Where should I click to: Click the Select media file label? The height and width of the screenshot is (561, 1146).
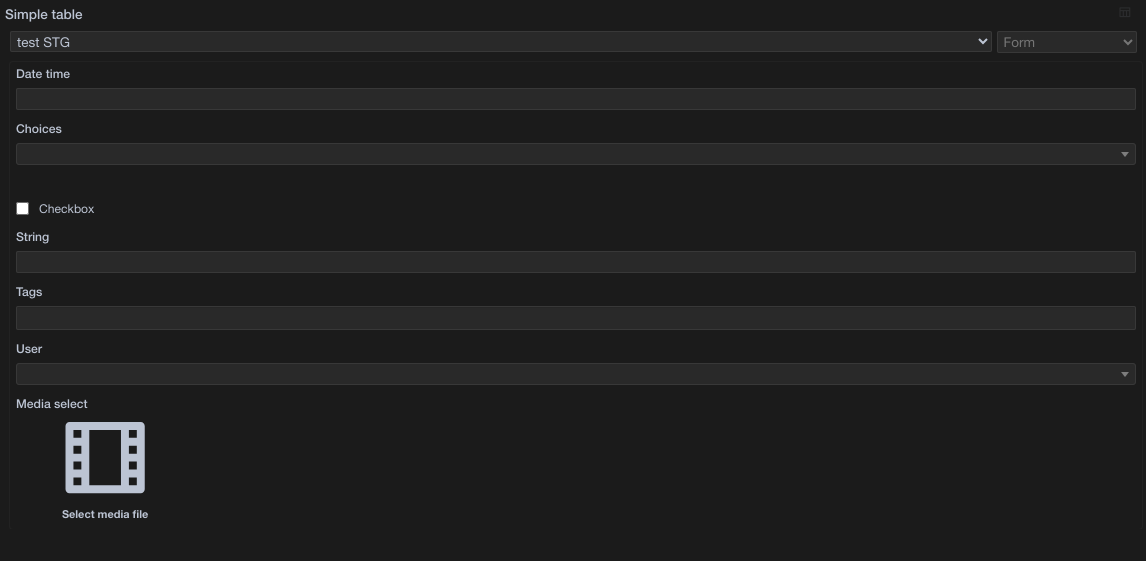[x=105, y=514]
